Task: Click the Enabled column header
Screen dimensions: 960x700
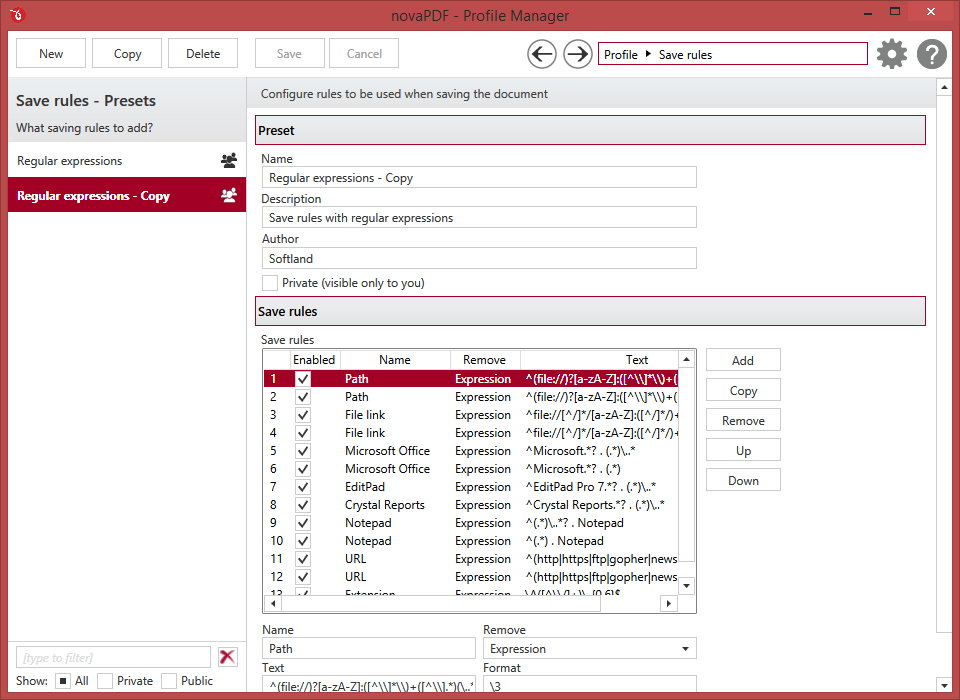Action: 314,359
